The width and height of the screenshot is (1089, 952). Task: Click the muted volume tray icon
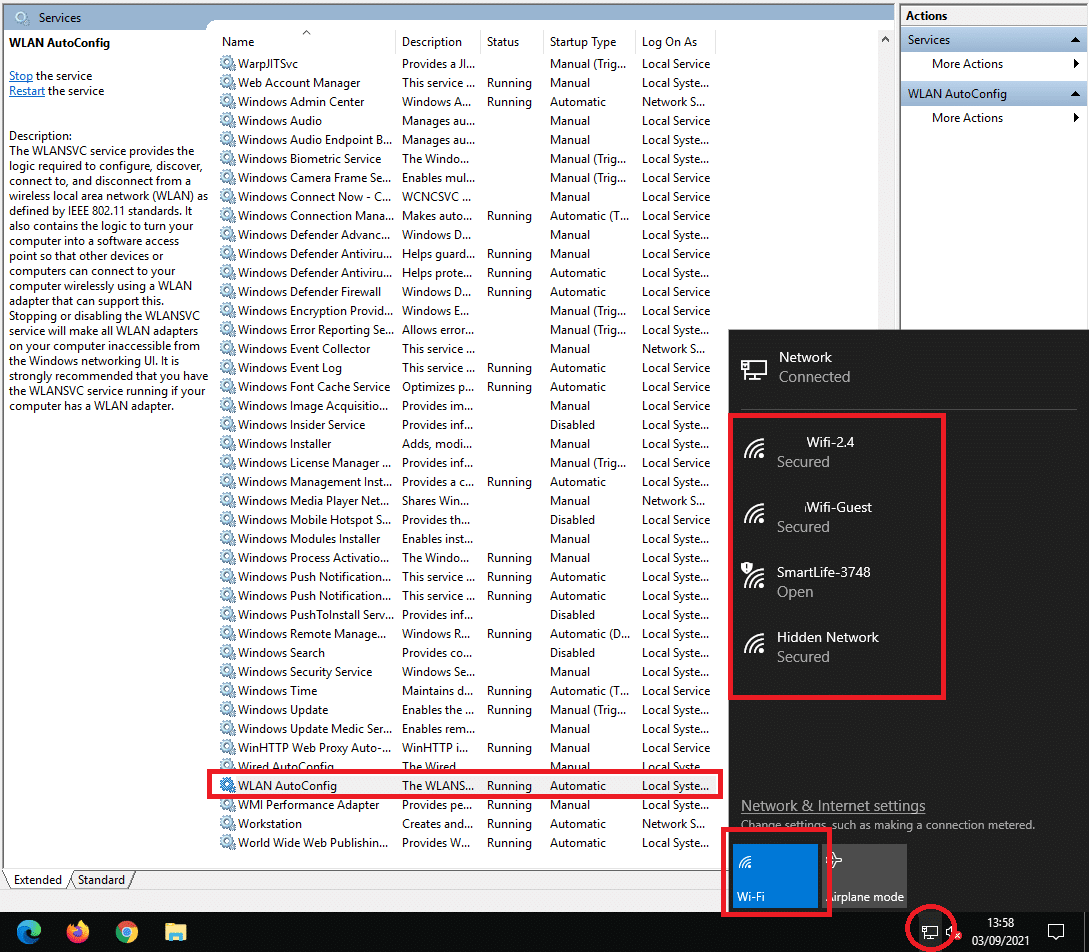pyautogui.click(x=953, y=932)
